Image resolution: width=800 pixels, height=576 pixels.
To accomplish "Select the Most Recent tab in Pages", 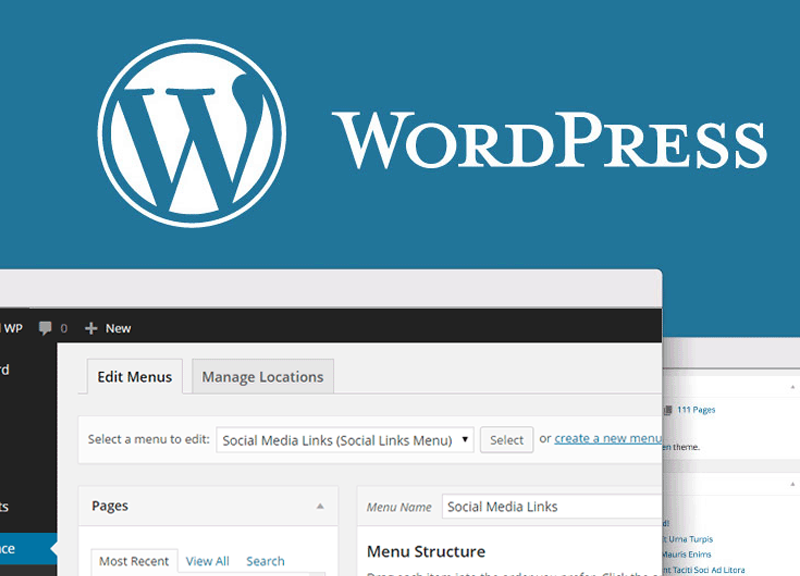I will [134, 561].
